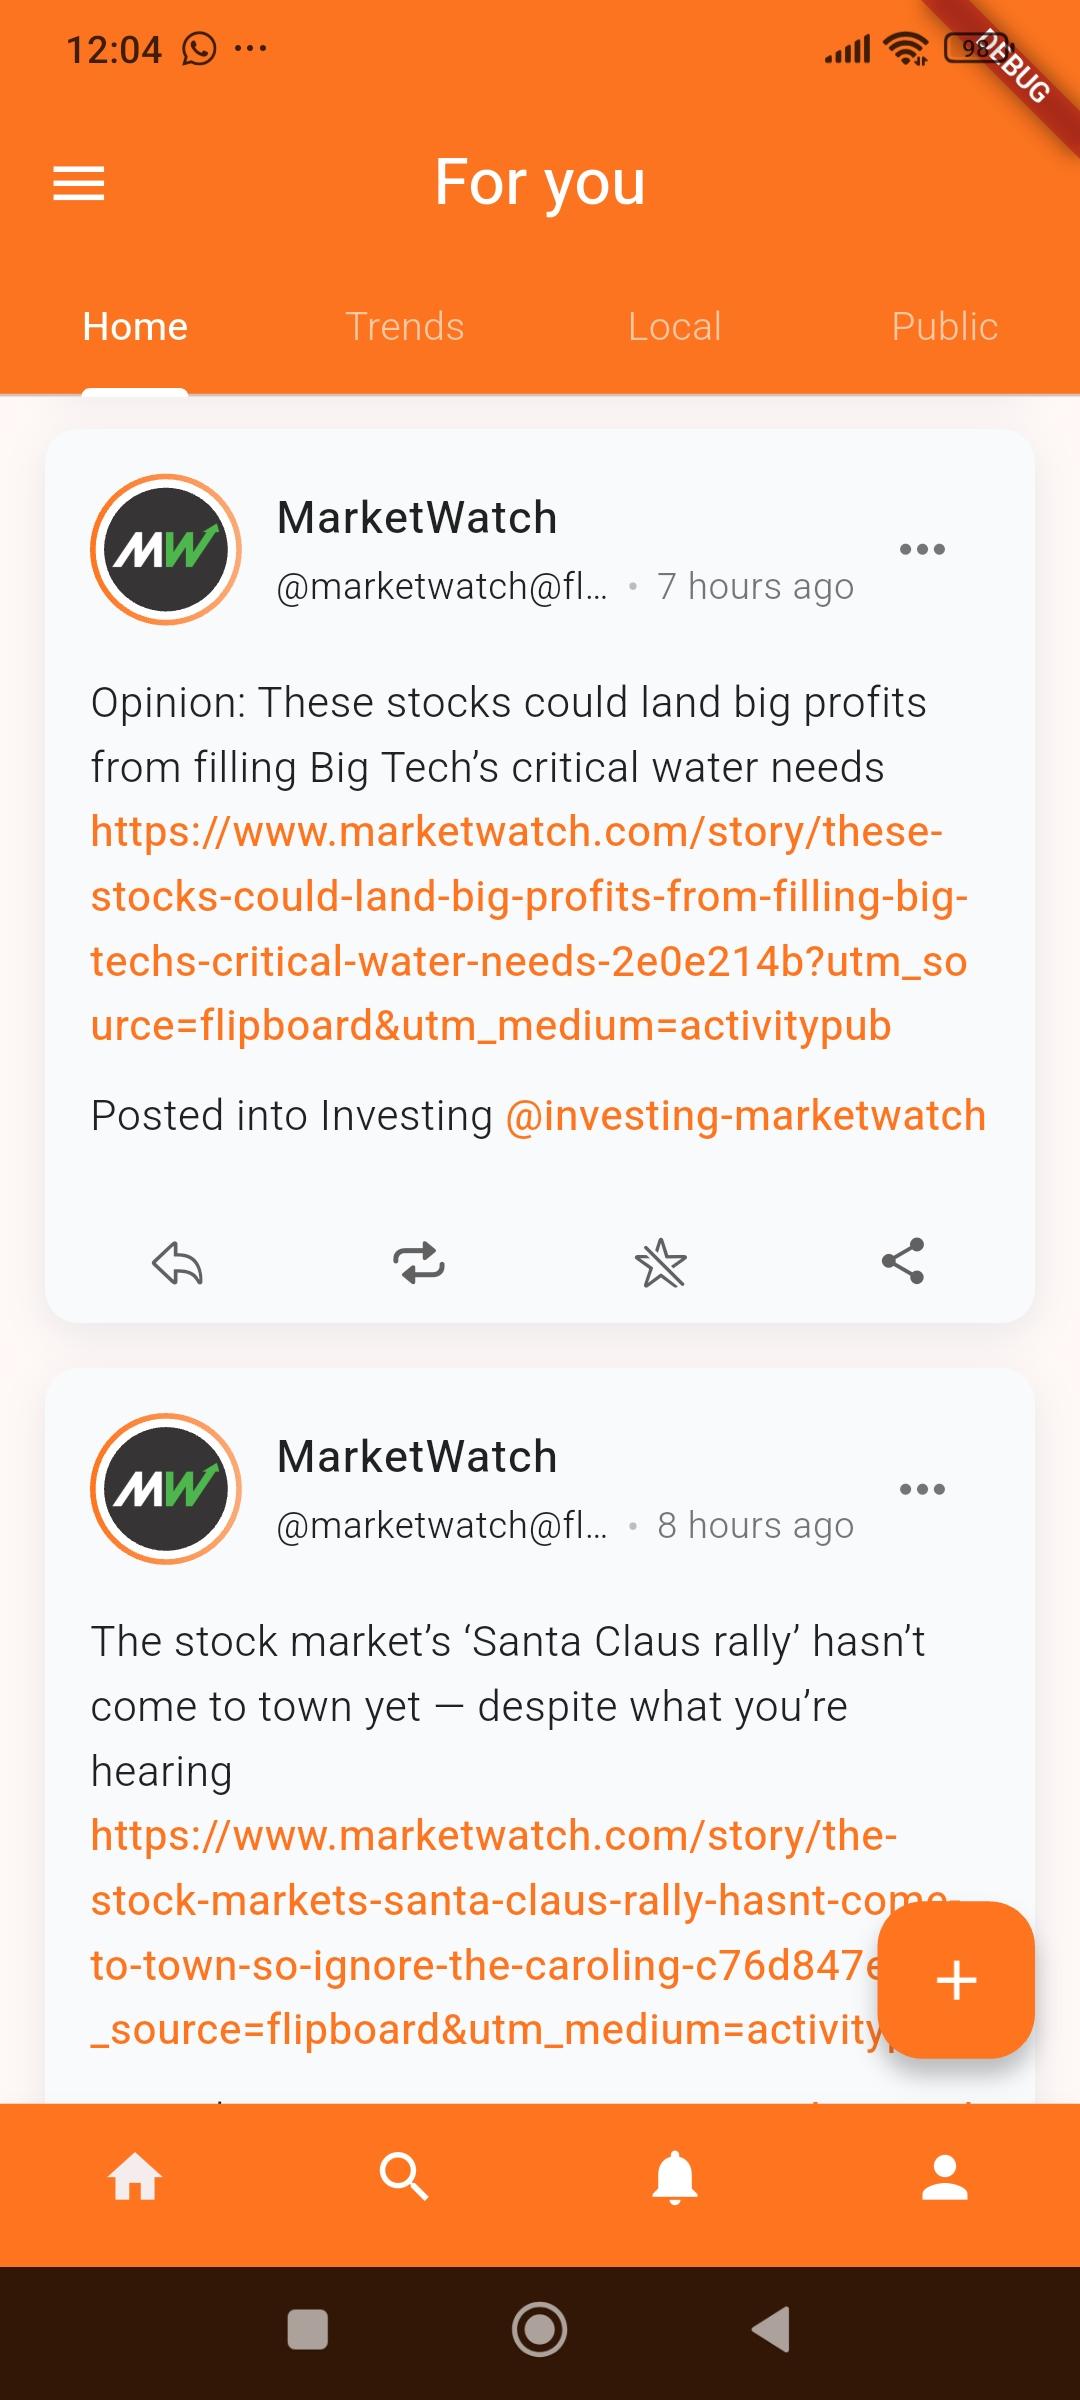Favorite the first MarketWatch post
The width and height of the screenshot is (1080, 2400).
click(x=661, y=1263)
